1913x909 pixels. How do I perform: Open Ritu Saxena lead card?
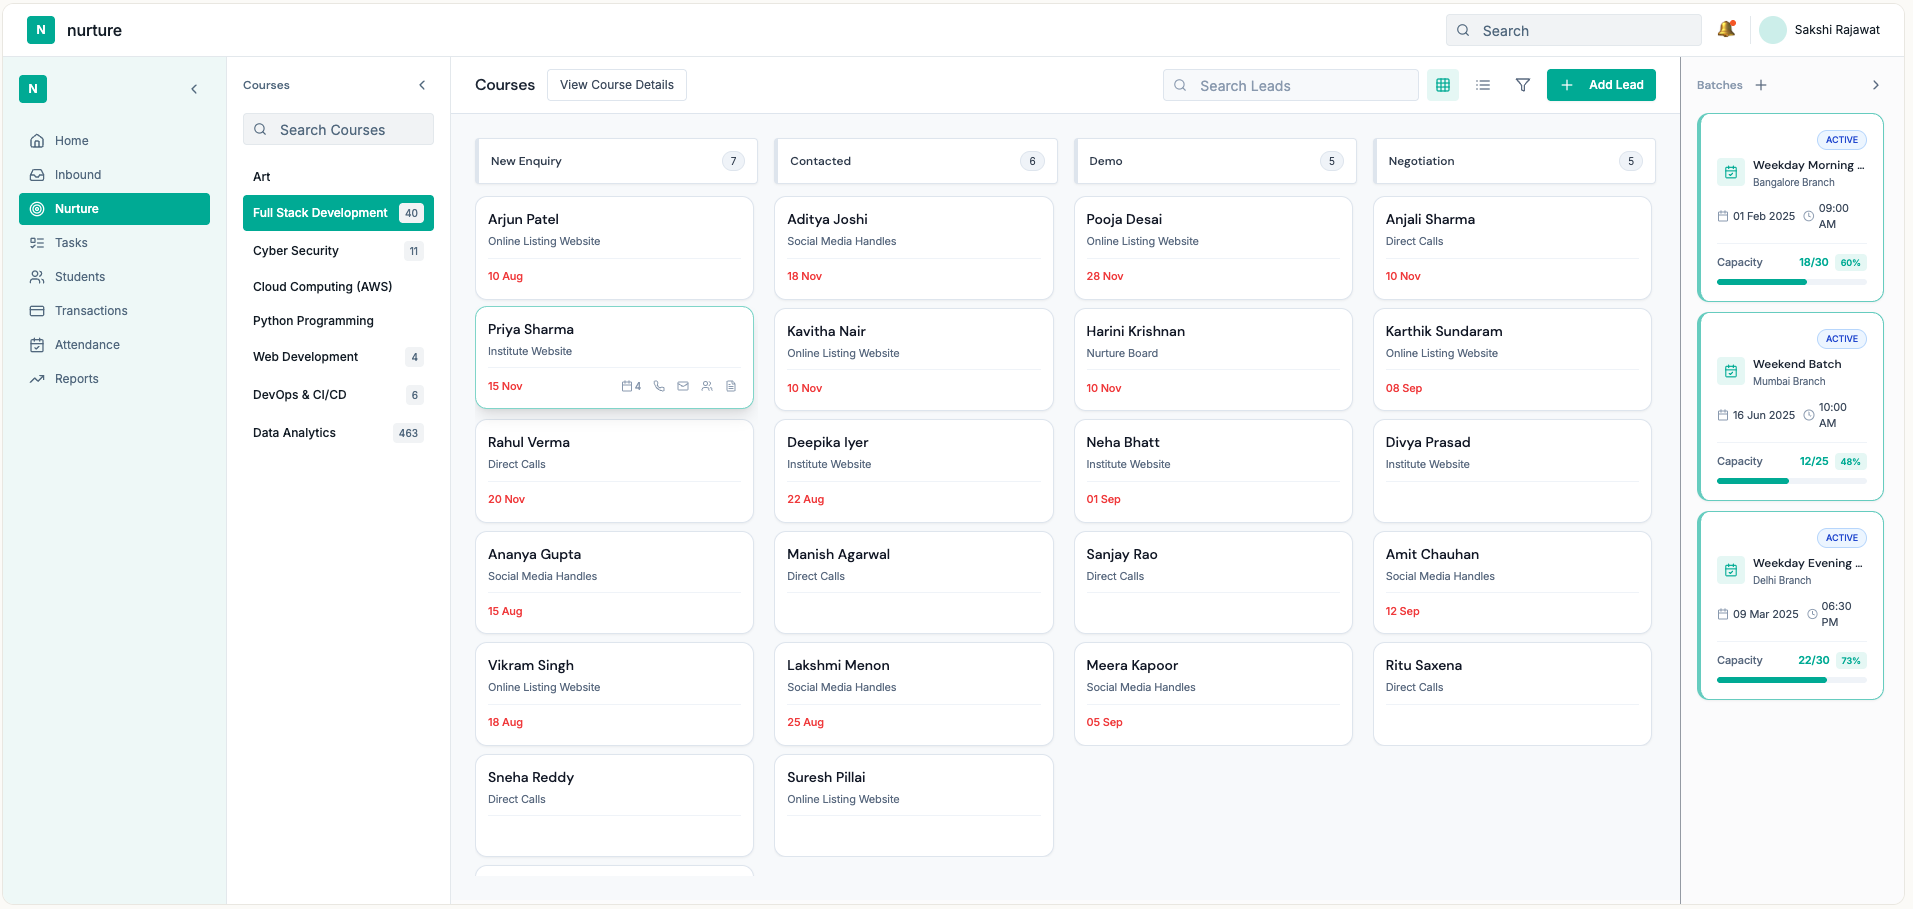(1512, 694)
